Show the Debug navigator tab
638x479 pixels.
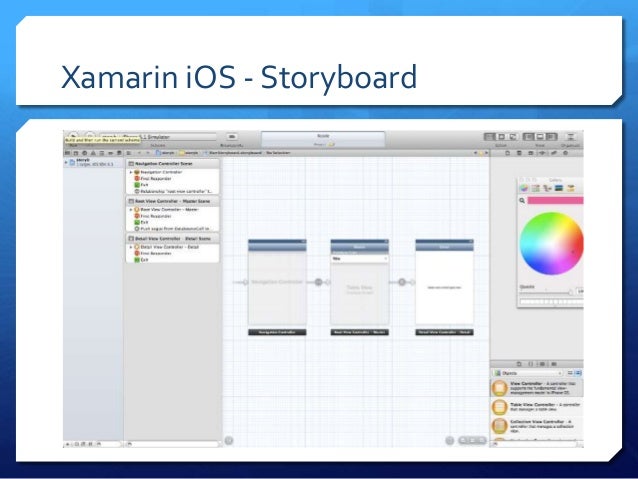pyautogui.click(x=101, y=153)
